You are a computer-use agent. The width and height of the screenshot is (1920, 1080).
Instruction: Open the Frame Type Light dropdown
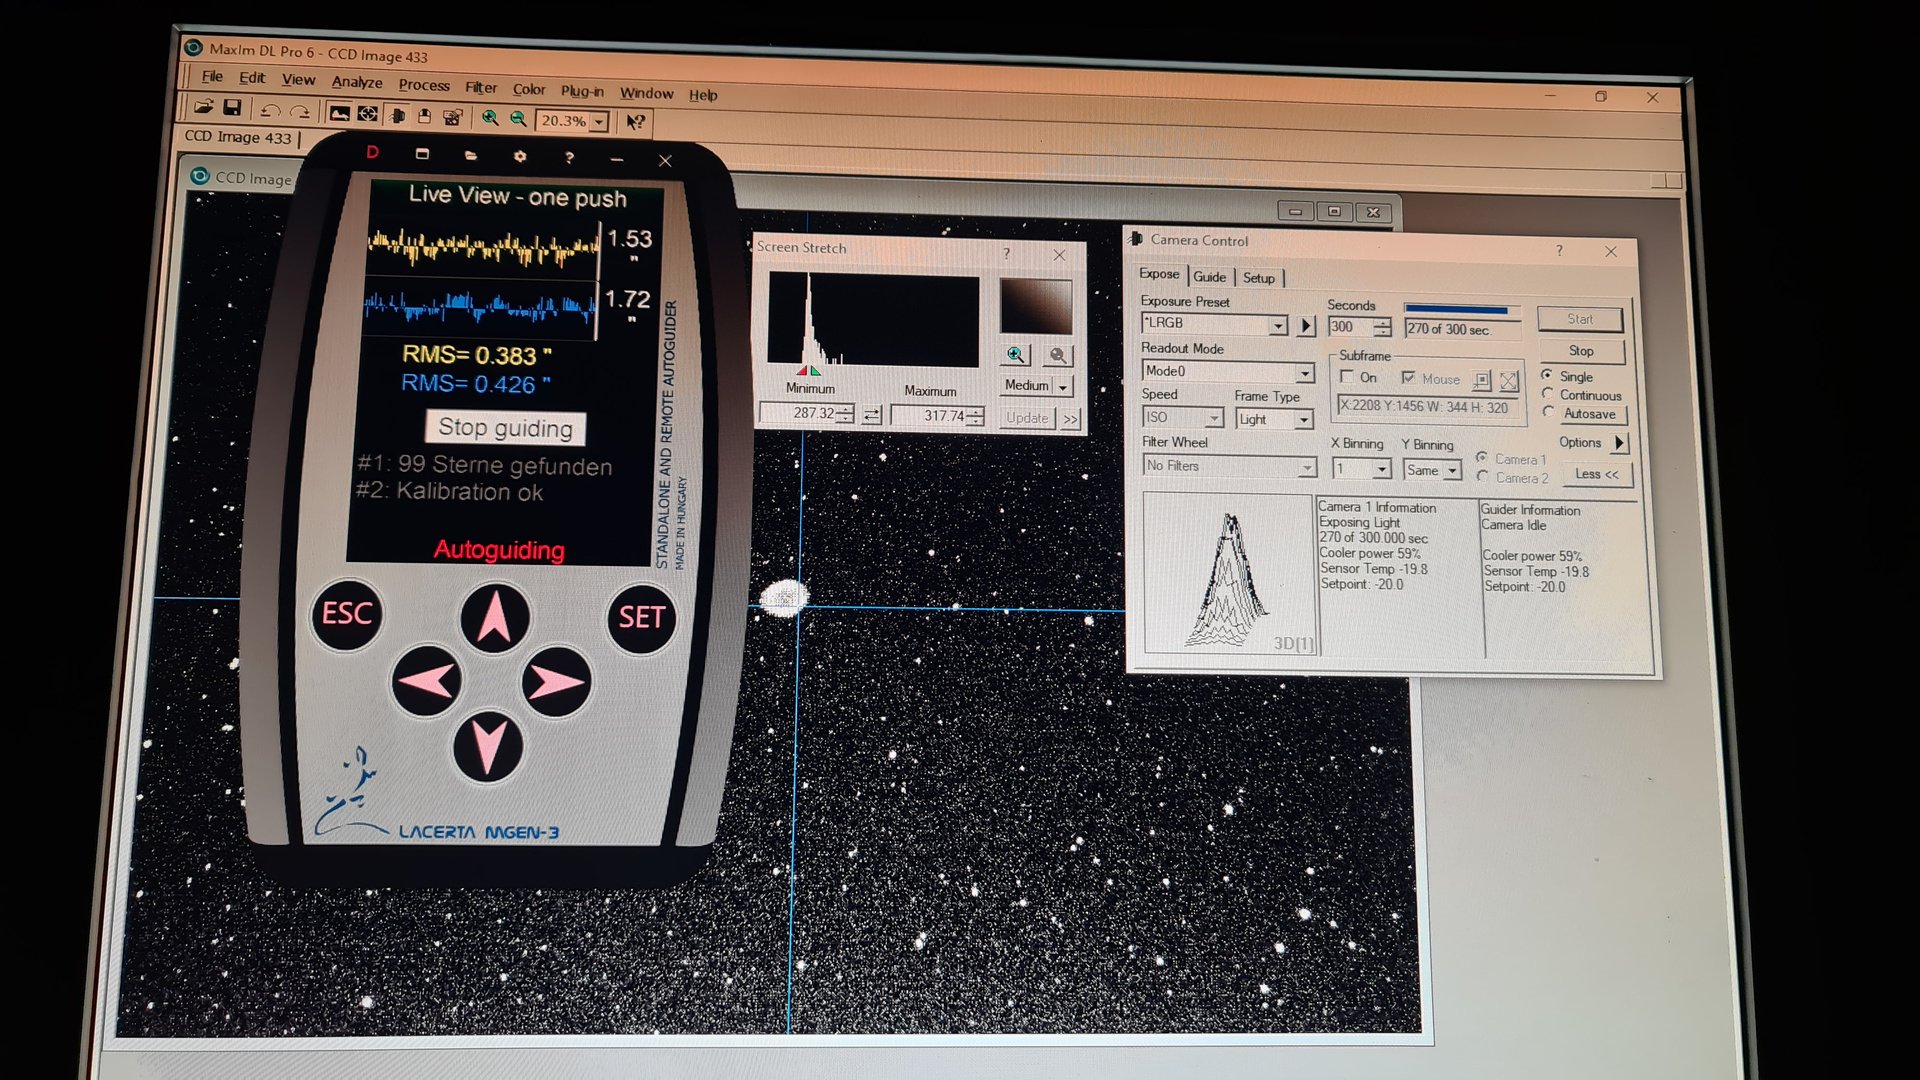[x=1303, y=420]
